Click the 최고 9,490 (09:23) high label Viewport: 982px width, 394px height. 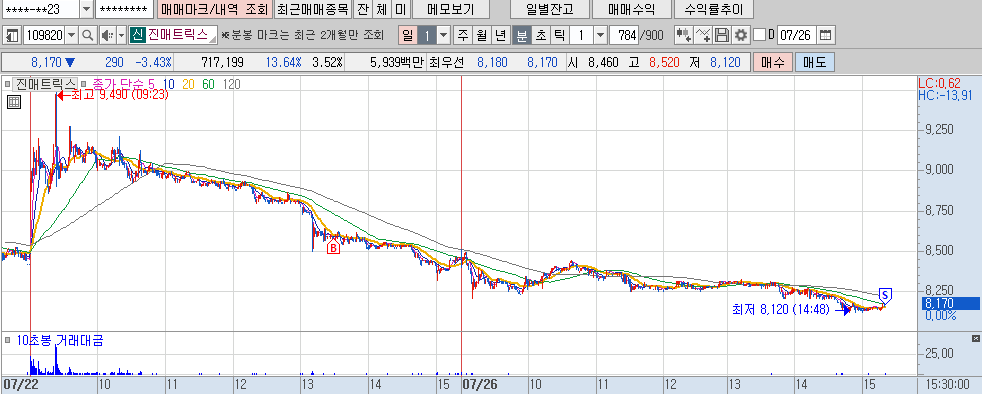click(120, 95)
